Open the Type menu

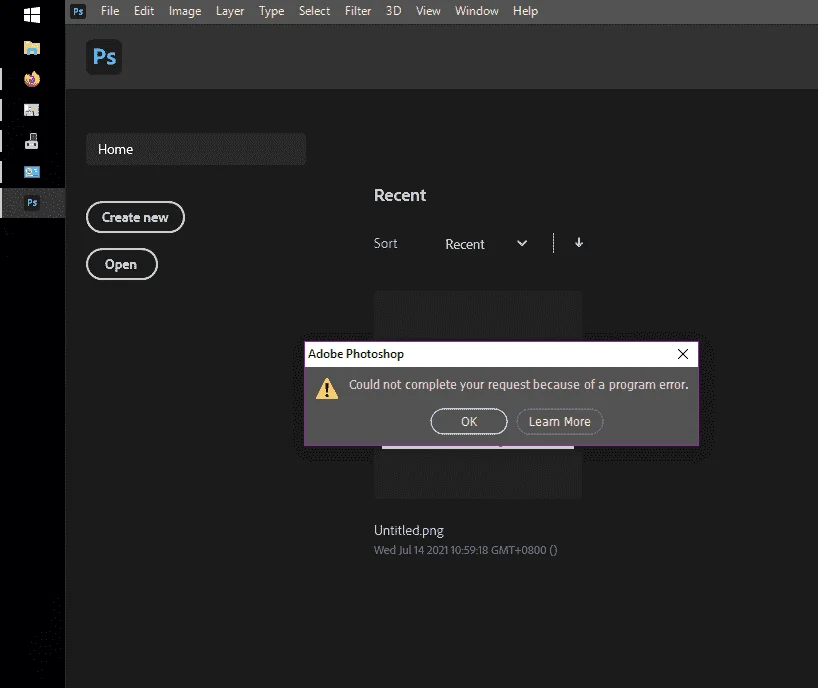(x=272, y=11)
